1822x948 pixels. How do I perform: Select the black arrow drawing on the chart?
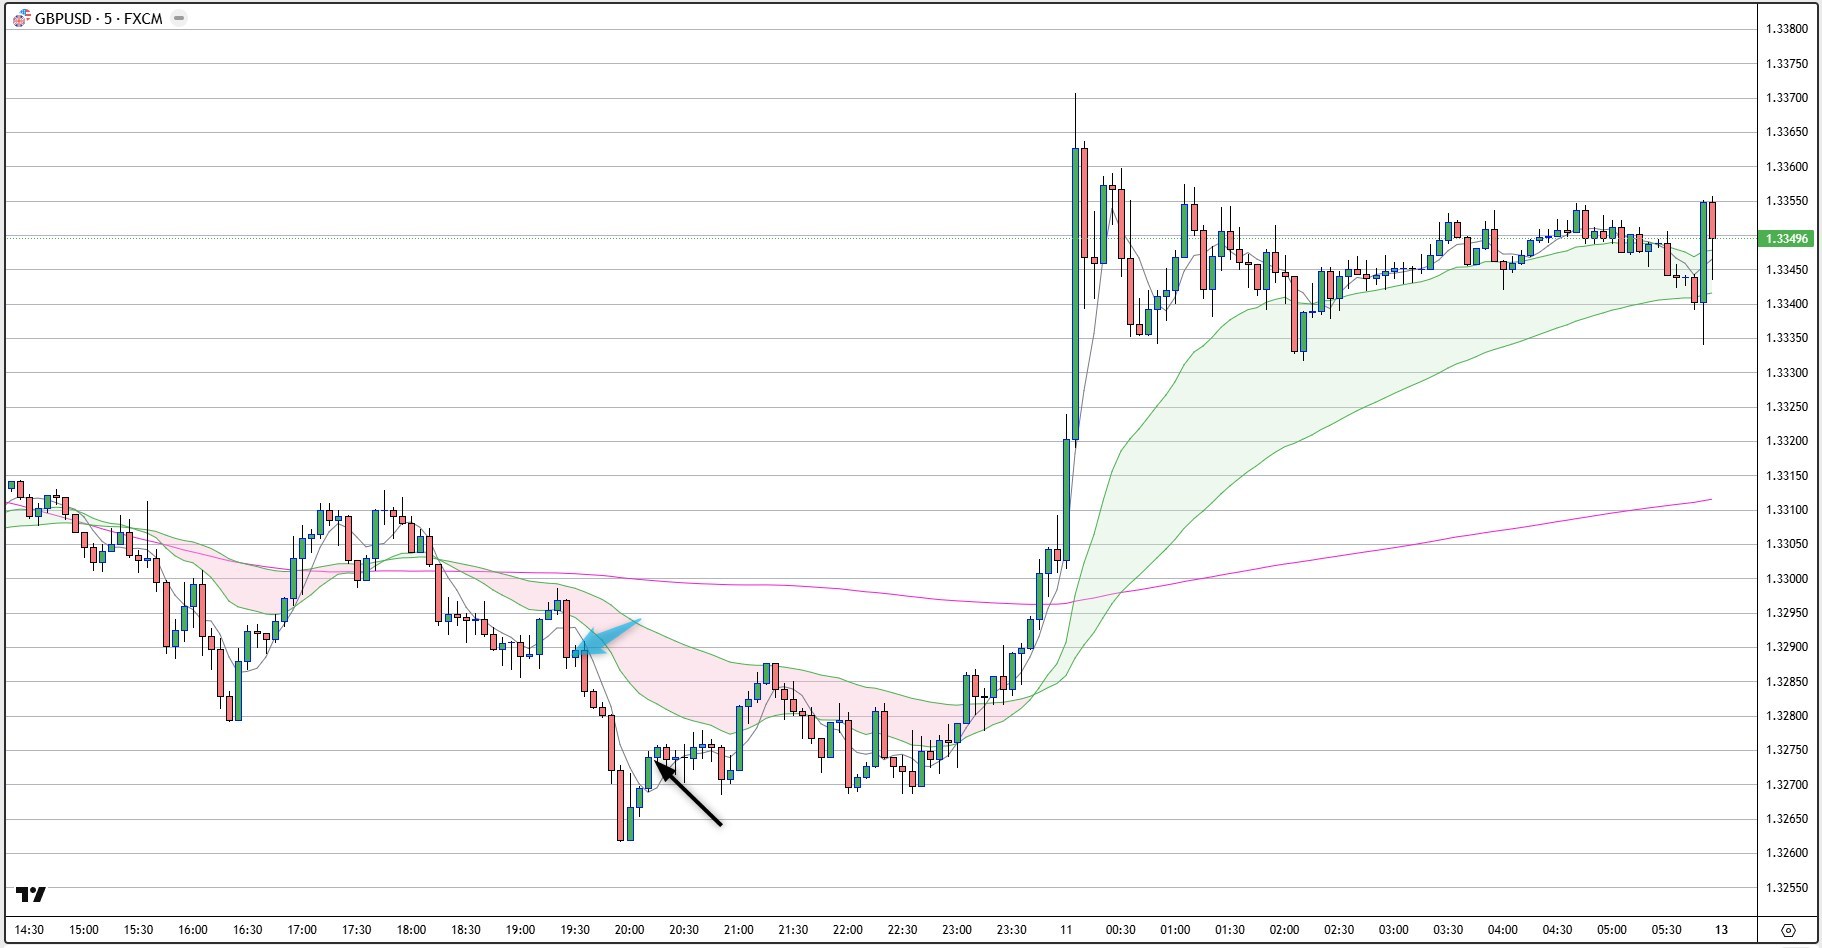(x=690, y=796)
